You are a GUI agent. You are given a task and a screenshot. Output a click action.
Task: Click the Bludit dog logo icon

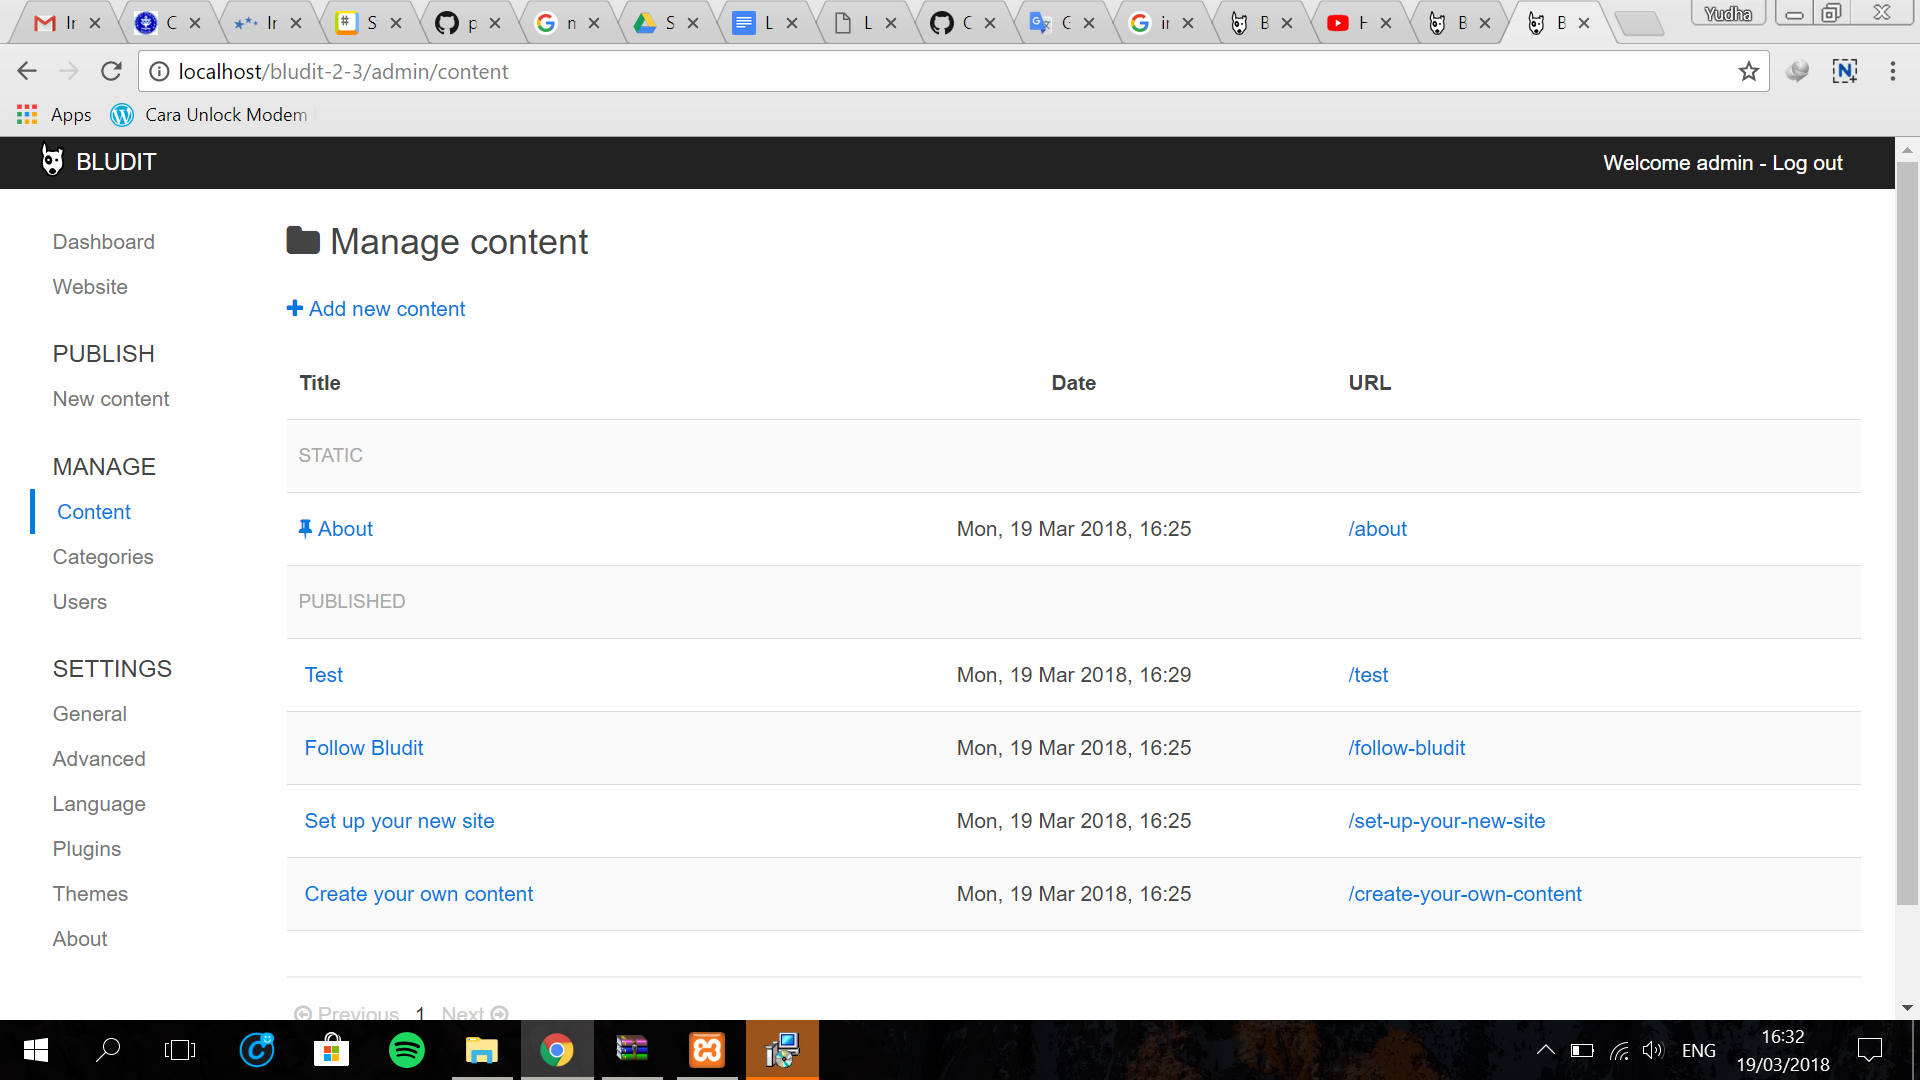[x=52, y=161]
